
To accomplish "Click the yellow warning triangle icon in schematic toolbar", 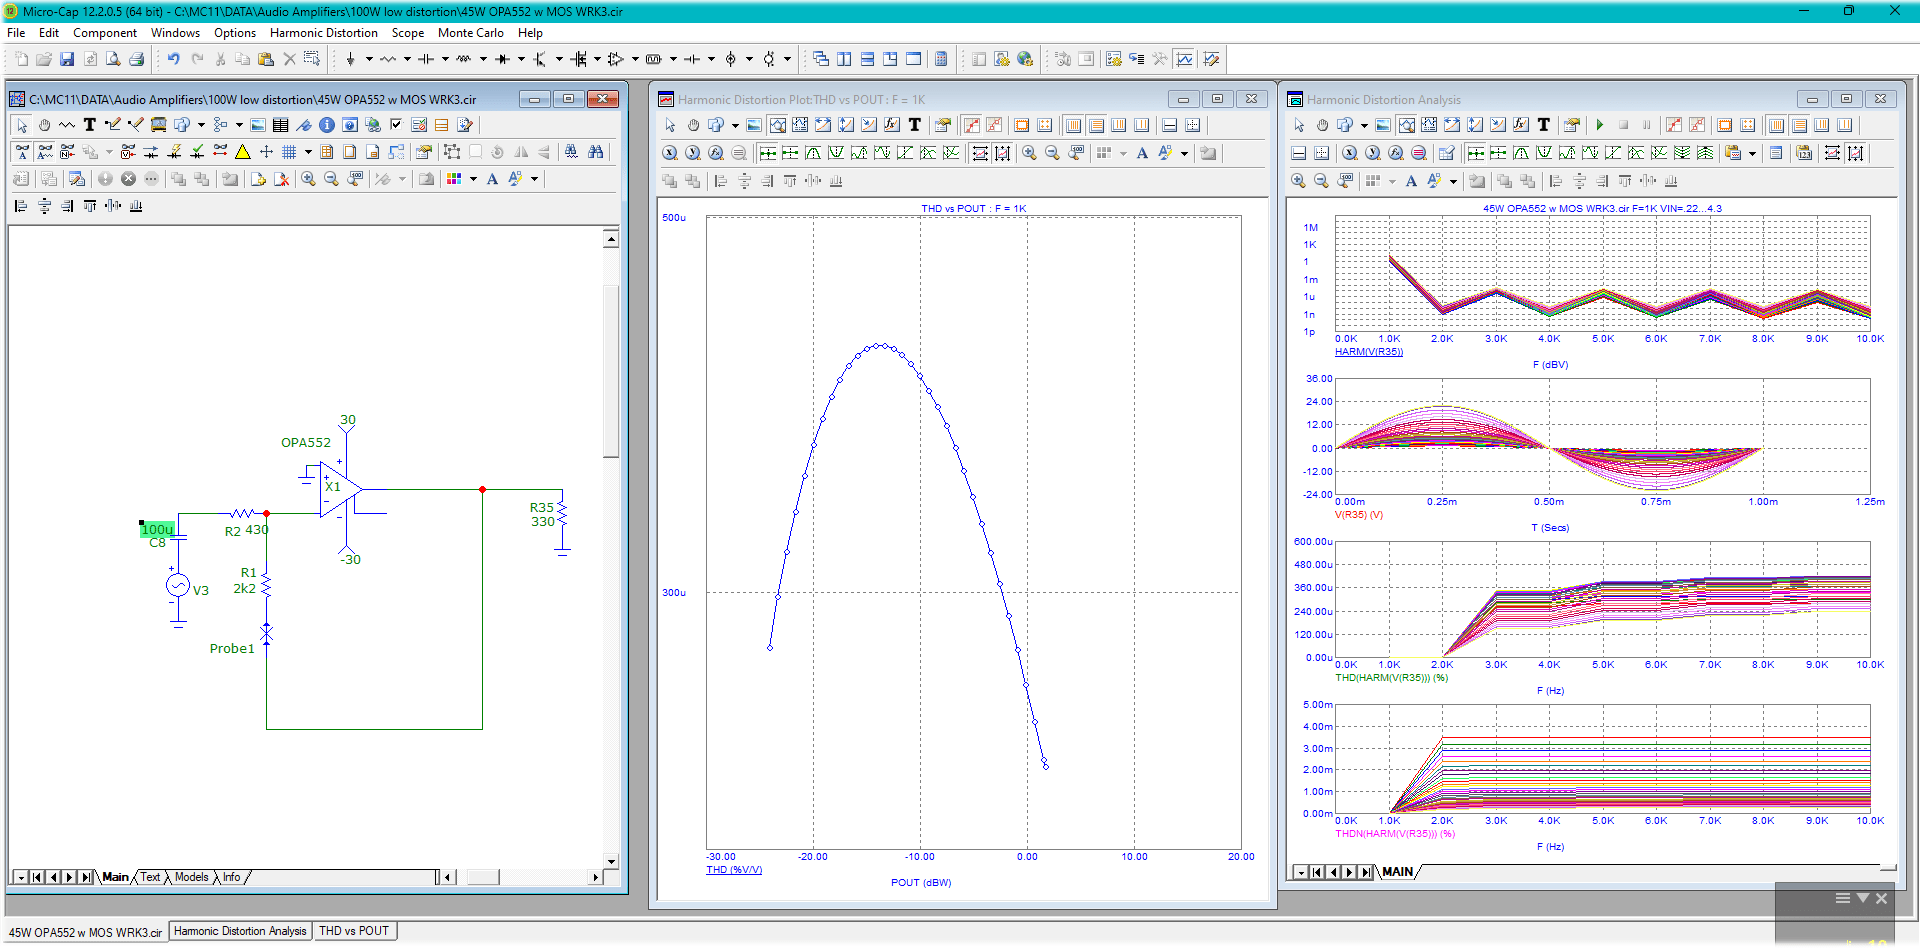I will coord(243,152).
